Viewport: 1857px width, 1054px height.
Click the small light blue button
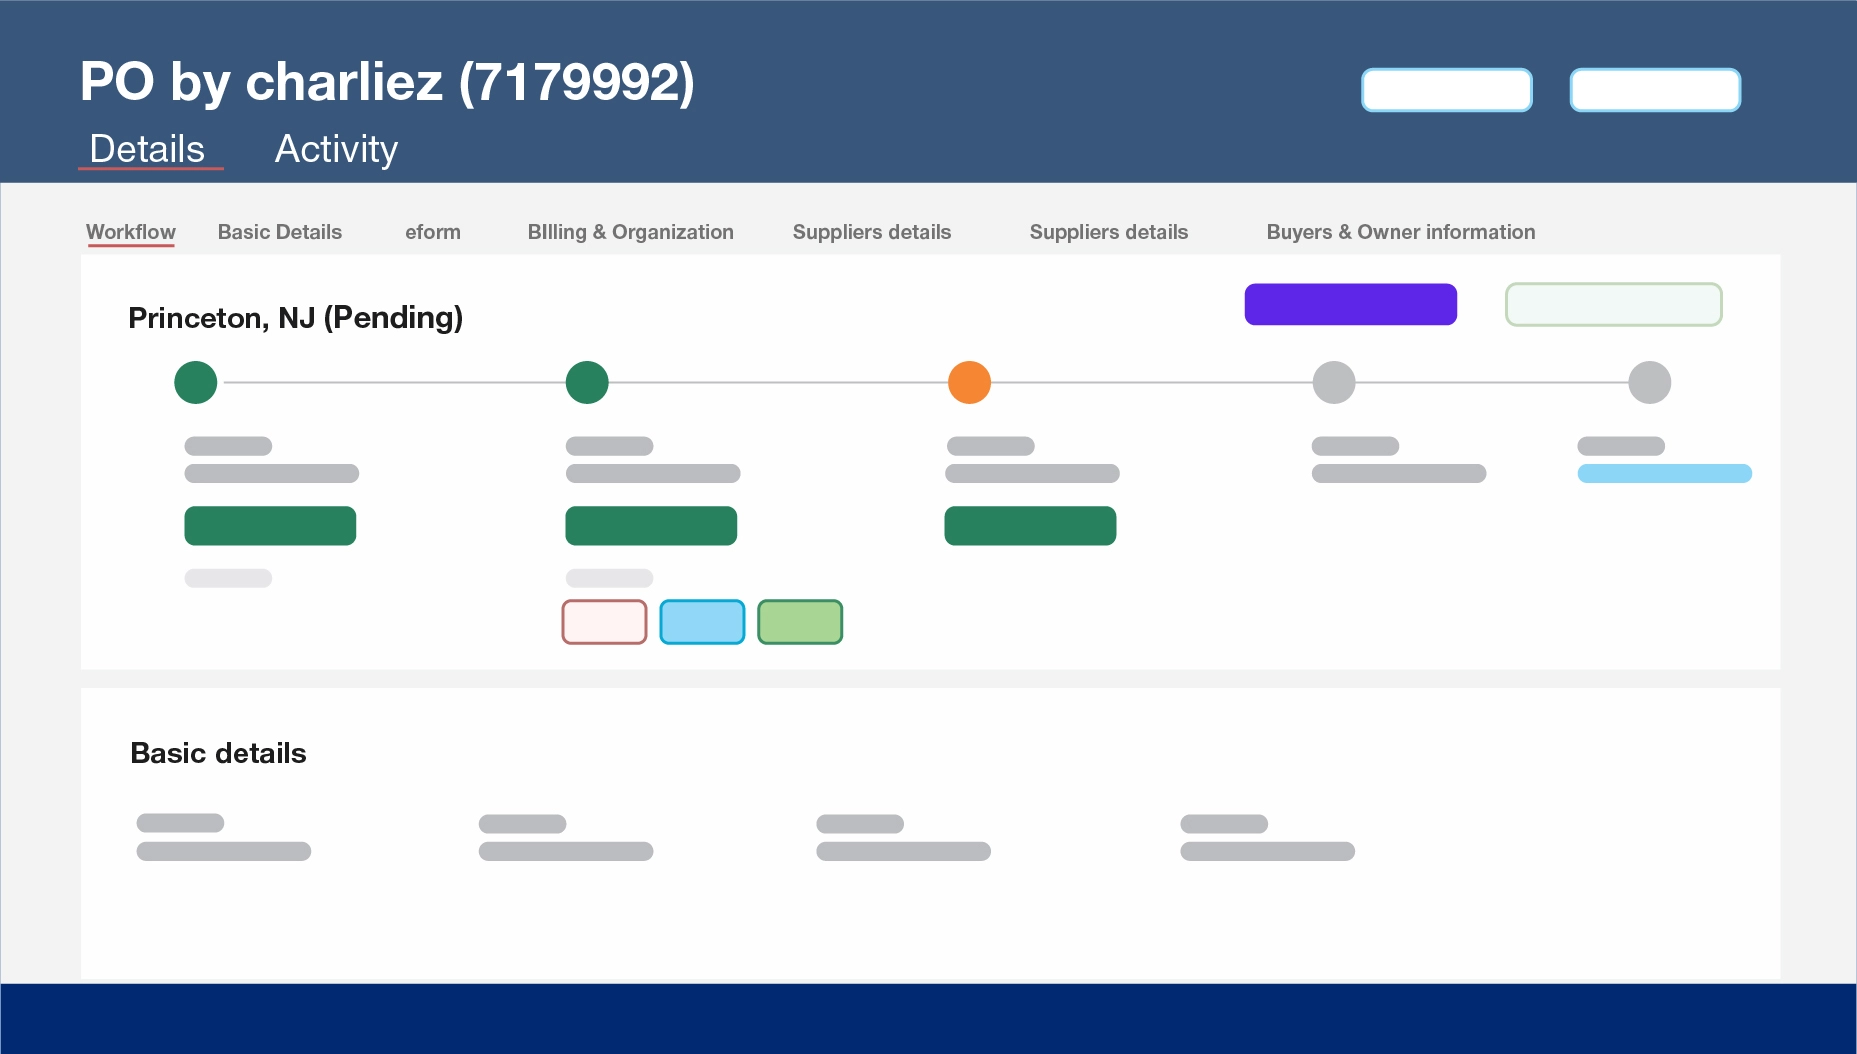[x=702, y=622]
